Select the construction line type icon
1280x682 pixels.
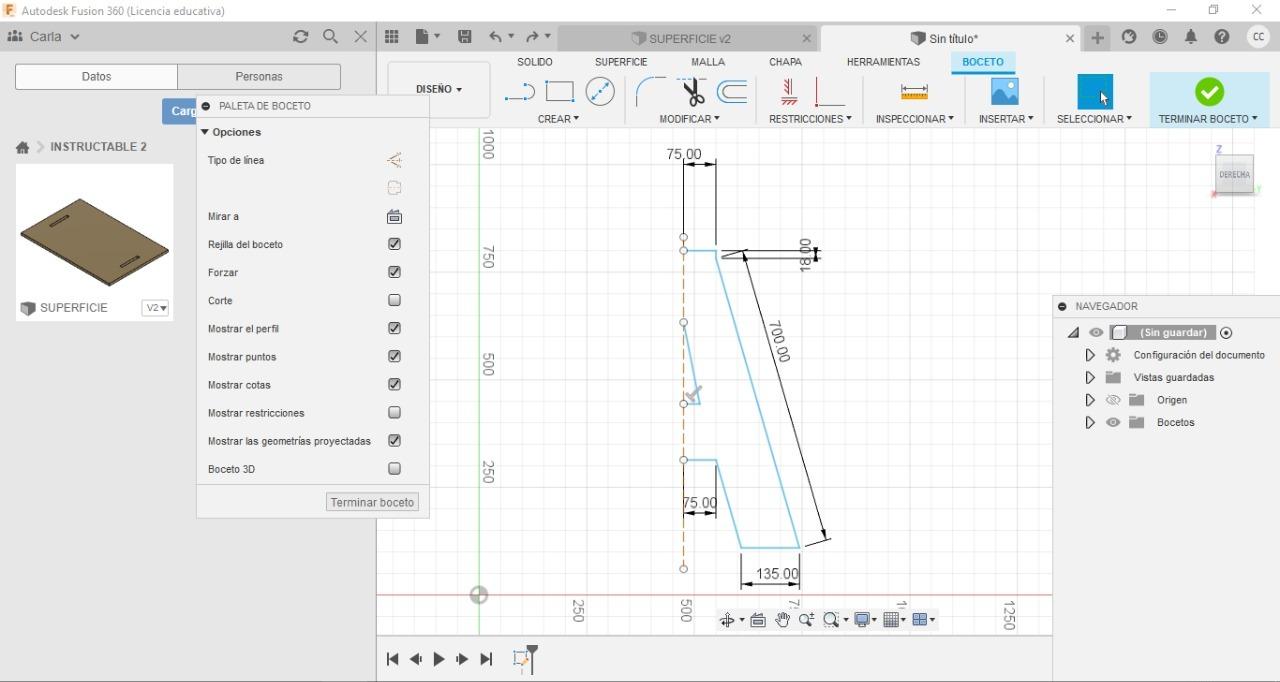pos(394,160)
